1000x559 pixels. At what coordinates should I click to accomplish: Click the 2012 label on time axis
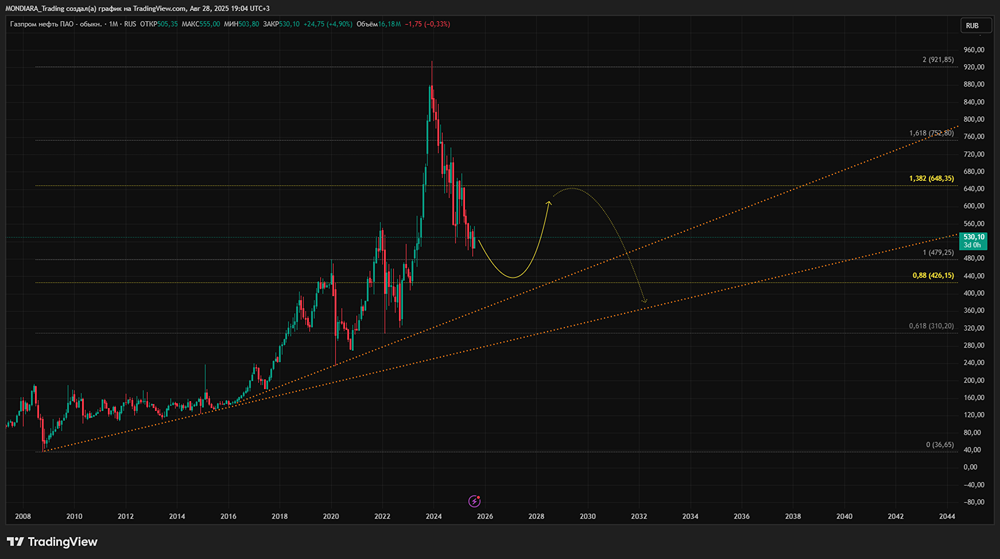click(x=126, y=516)
